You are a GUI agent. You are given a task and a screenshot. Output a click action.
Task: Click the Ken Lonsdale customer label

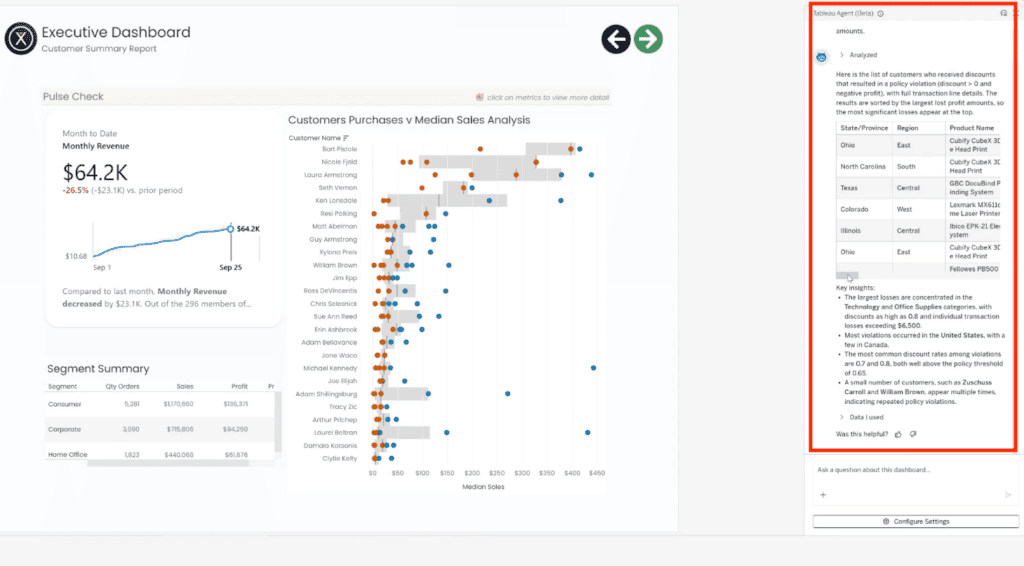[336, 201]
